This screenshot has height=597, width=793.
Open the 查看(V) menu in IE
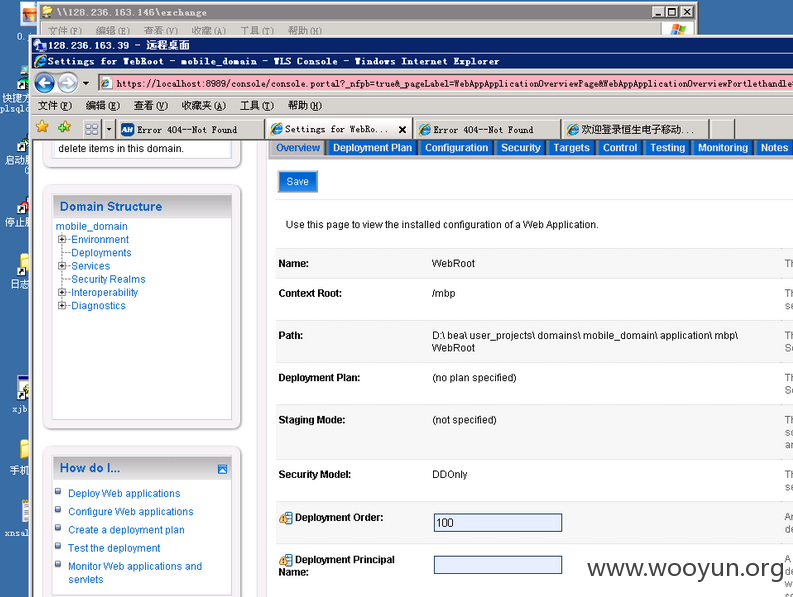[151, 105]
